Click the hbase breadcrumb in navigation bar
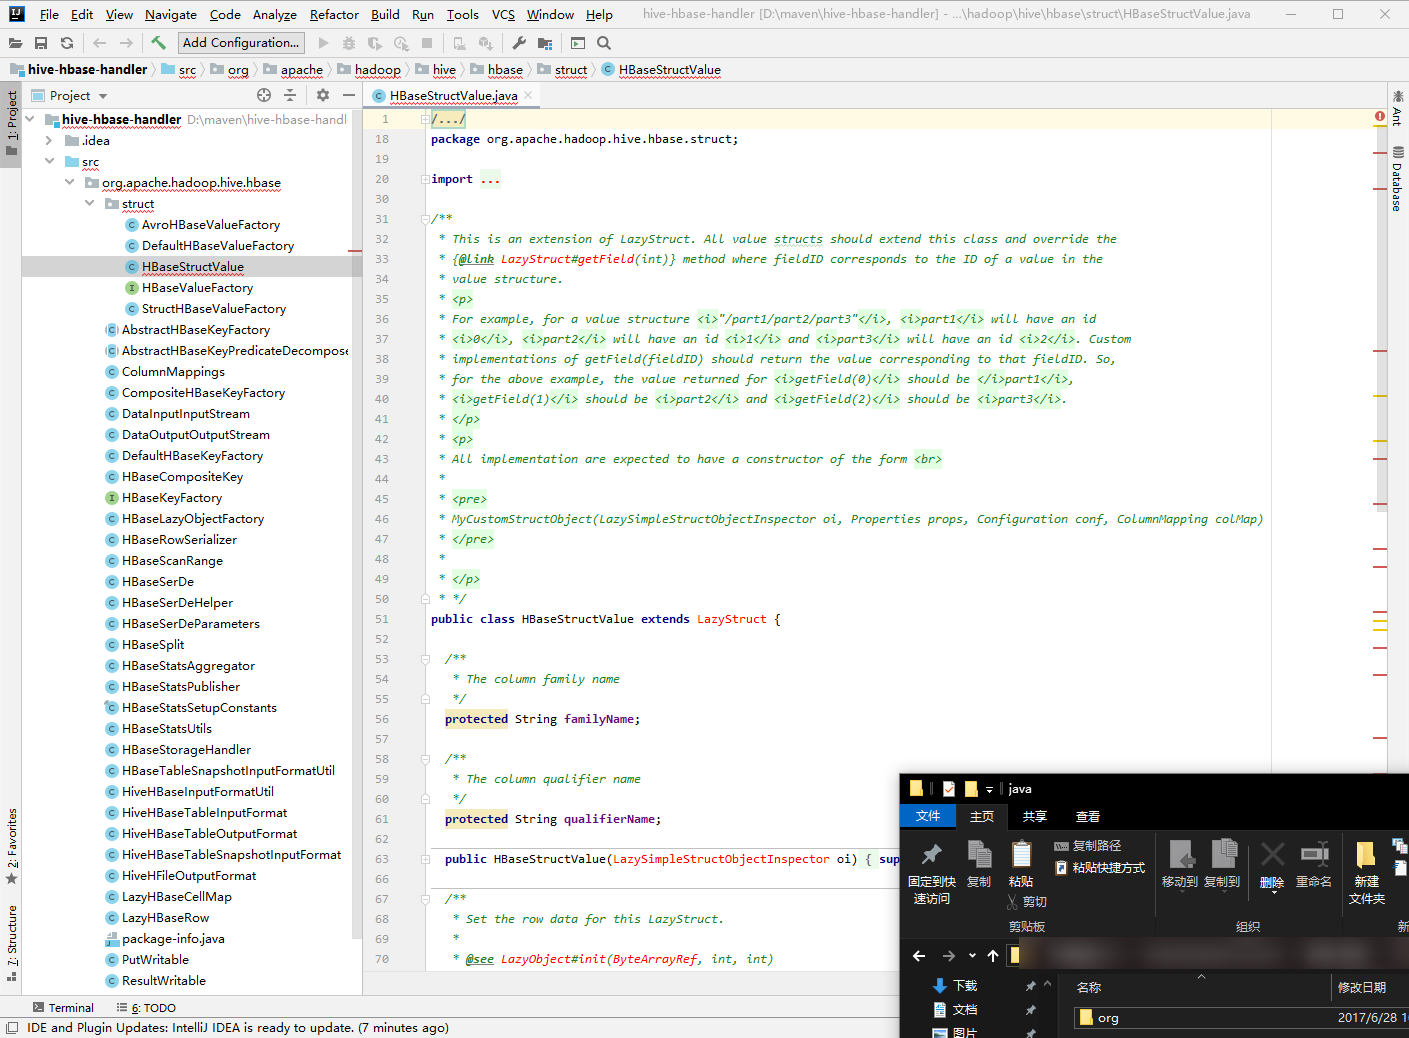This screenshot has height=1038, width=1409. pos(505,70)
